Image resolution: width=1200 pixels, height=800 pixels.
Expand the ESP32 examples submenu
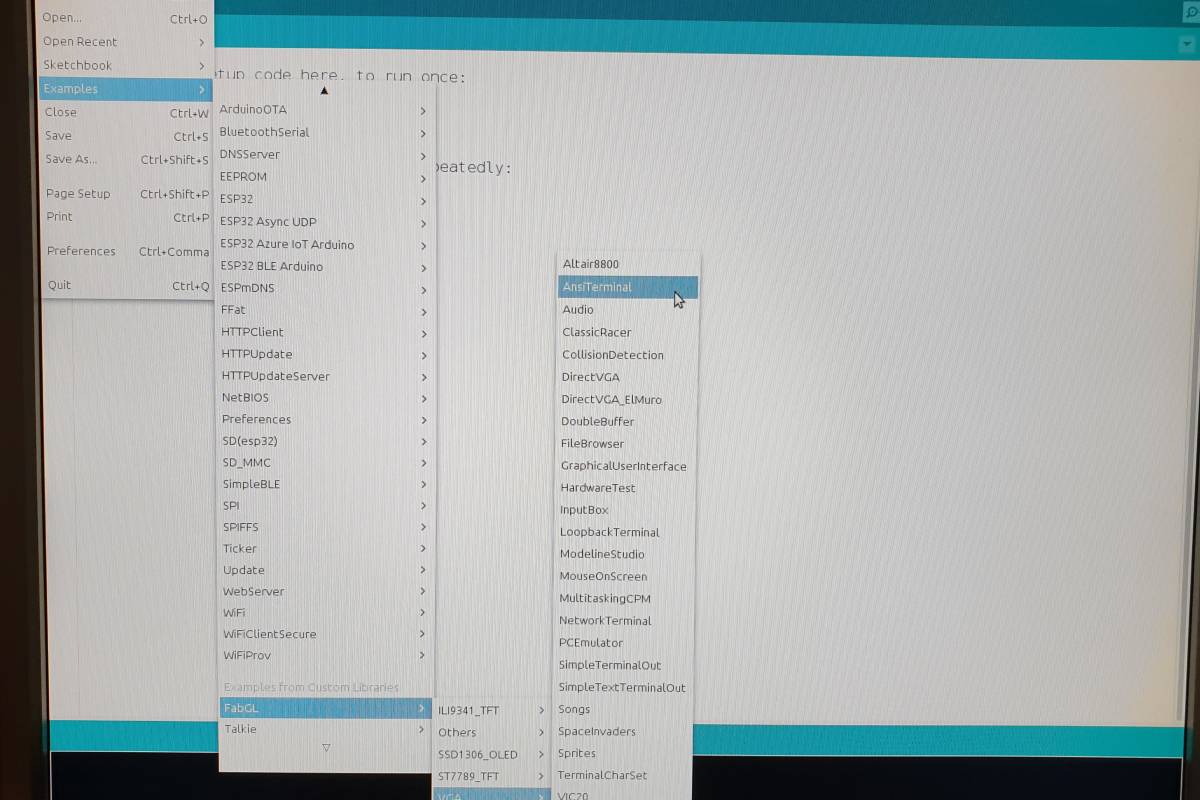coord(323,199)
